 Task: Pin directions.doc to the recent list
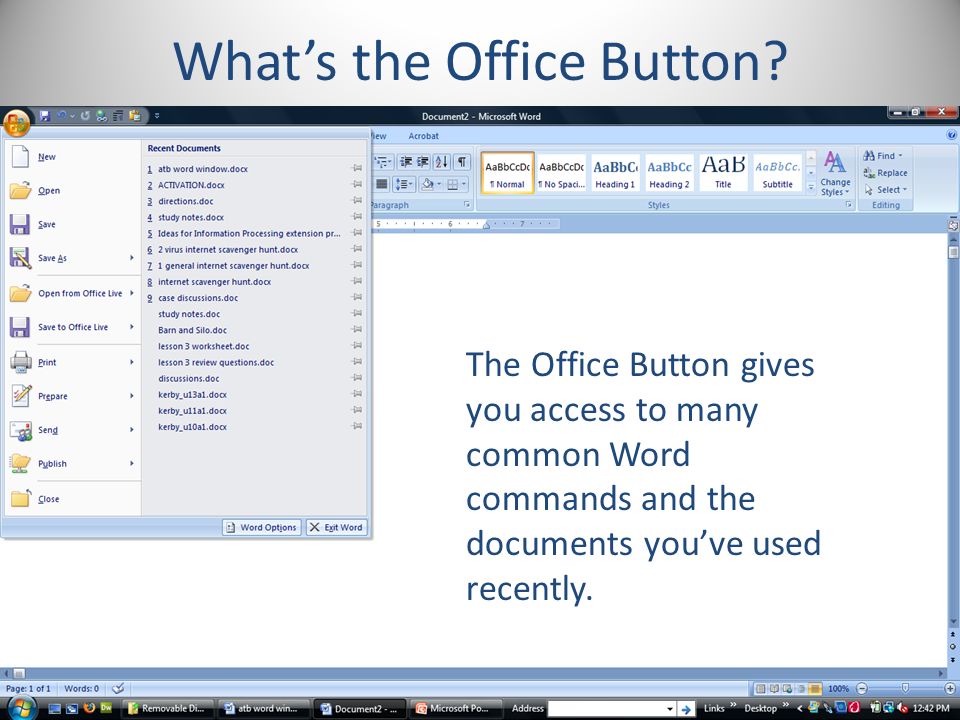click(356, 200)
